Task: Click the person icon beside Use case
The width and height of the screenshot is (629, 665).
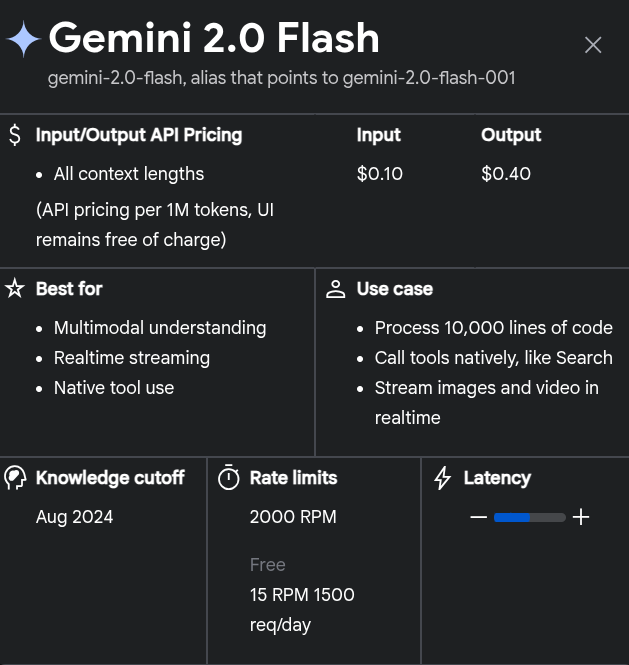Action: [336, 289]
